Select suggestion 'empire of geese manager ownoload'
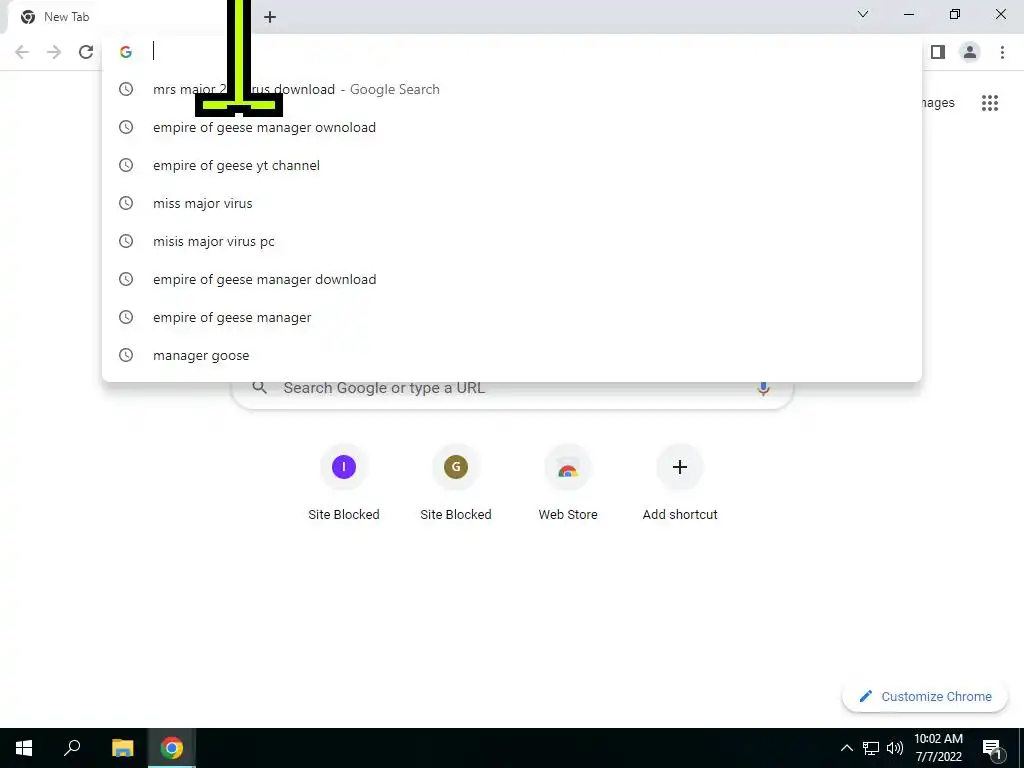 512,127
